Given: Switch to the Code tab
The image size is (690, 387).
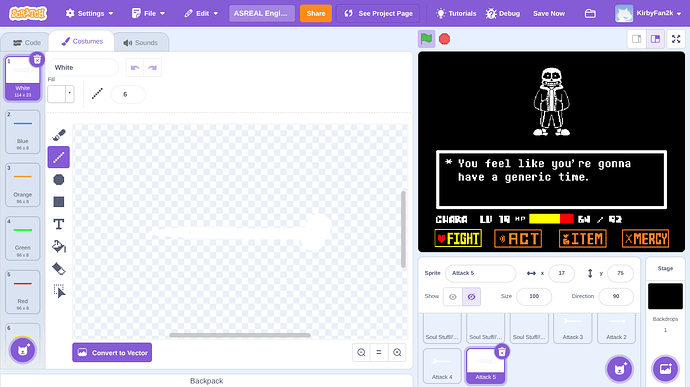Looking at the screenshot, I should (26, 43).
